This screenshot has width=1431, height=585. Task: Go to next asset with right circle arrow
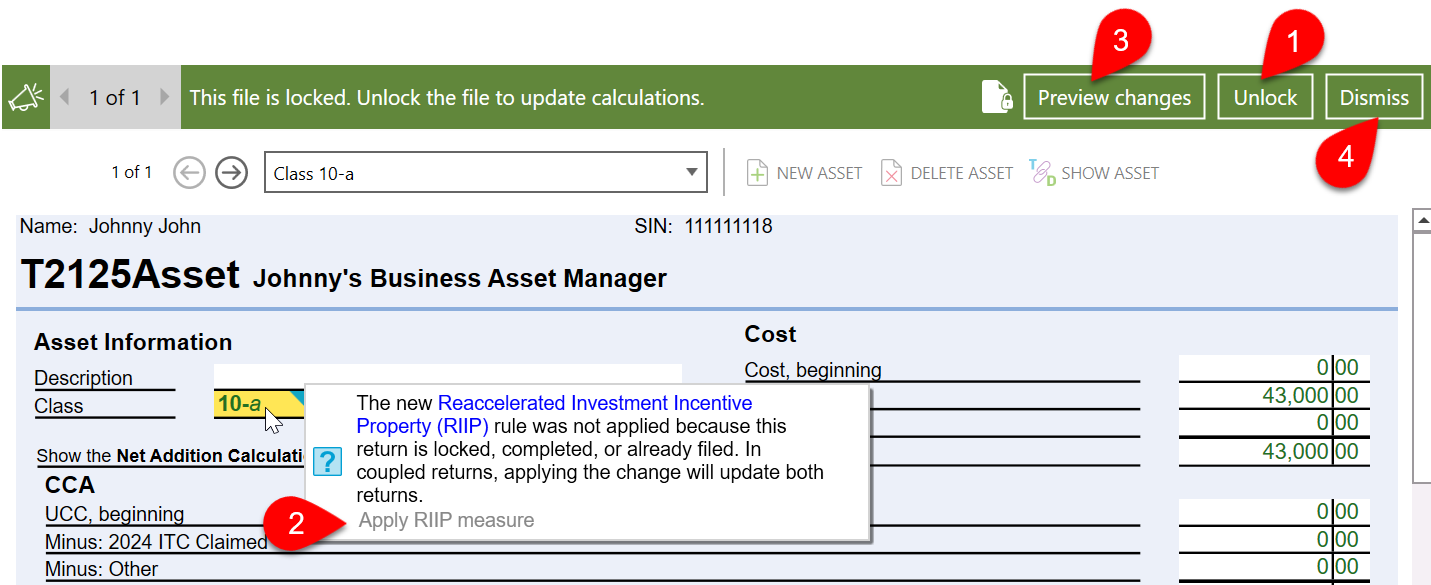click(231, 172)
